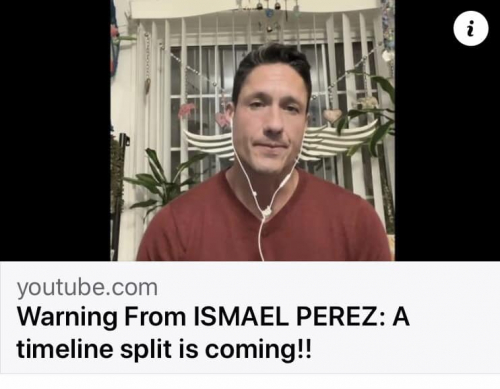The height and width of the screenshot is (389, 500).
Task: Click the black bar beneath the info icon
Action: pyautogui.click(x=447, y=153)
